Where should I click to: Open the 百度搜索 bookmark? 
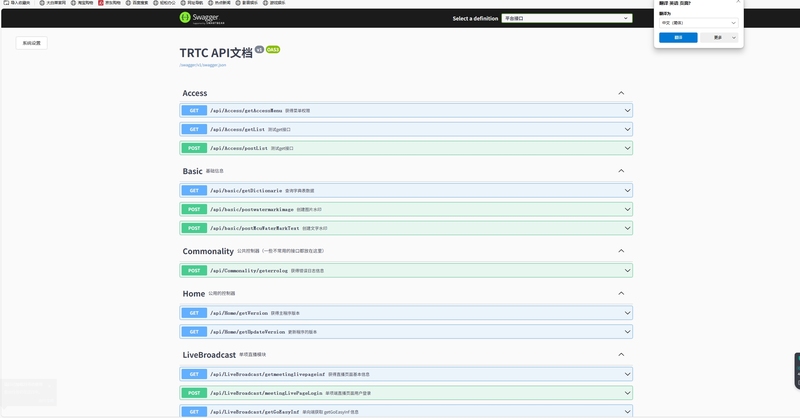pyautogui.click(x=137, y=3)
